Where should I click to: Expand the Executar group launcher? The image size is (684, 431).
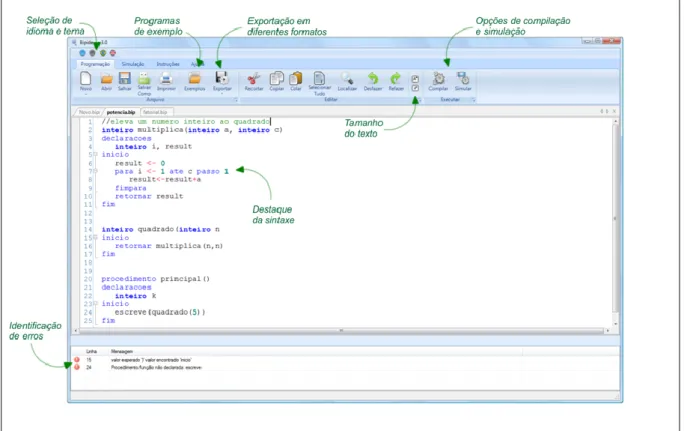pyautogui.click(x=473, y=100)
